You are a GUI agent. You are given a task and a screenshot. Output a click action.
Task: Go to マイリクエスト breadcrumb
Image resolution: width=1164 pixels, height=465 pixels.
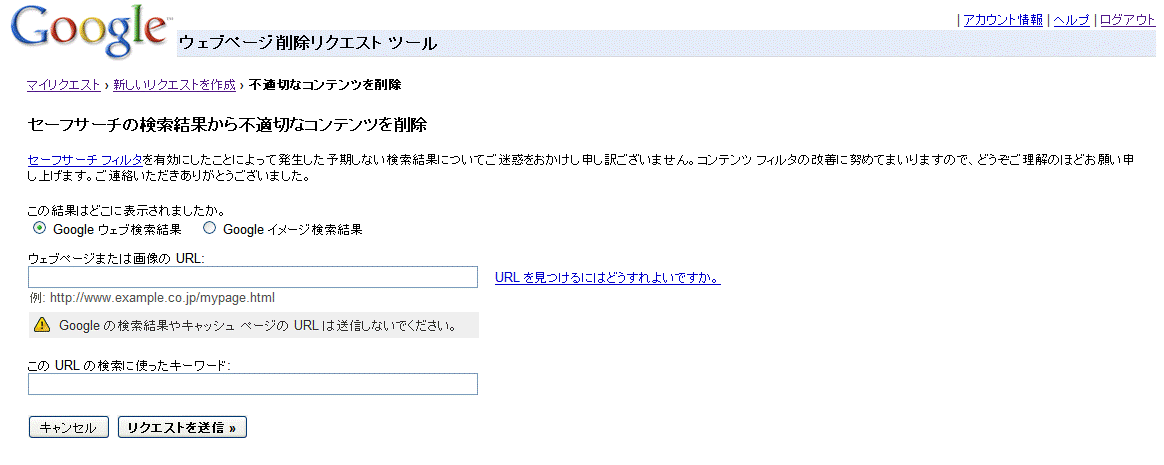click(x=64, y=85)
